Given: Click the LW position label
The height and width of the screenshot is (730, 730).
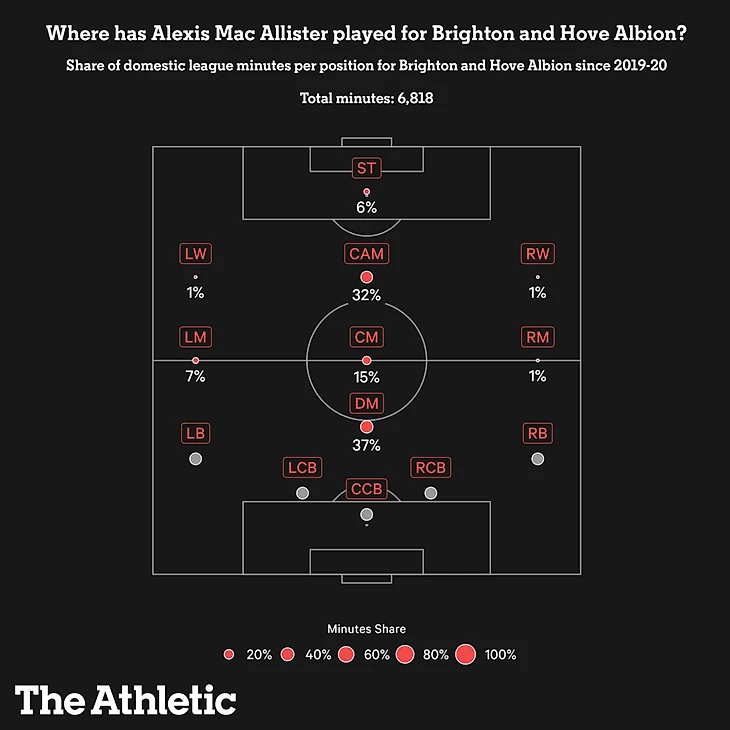Looking at the screenshot, I should click(x=195, y=254).
